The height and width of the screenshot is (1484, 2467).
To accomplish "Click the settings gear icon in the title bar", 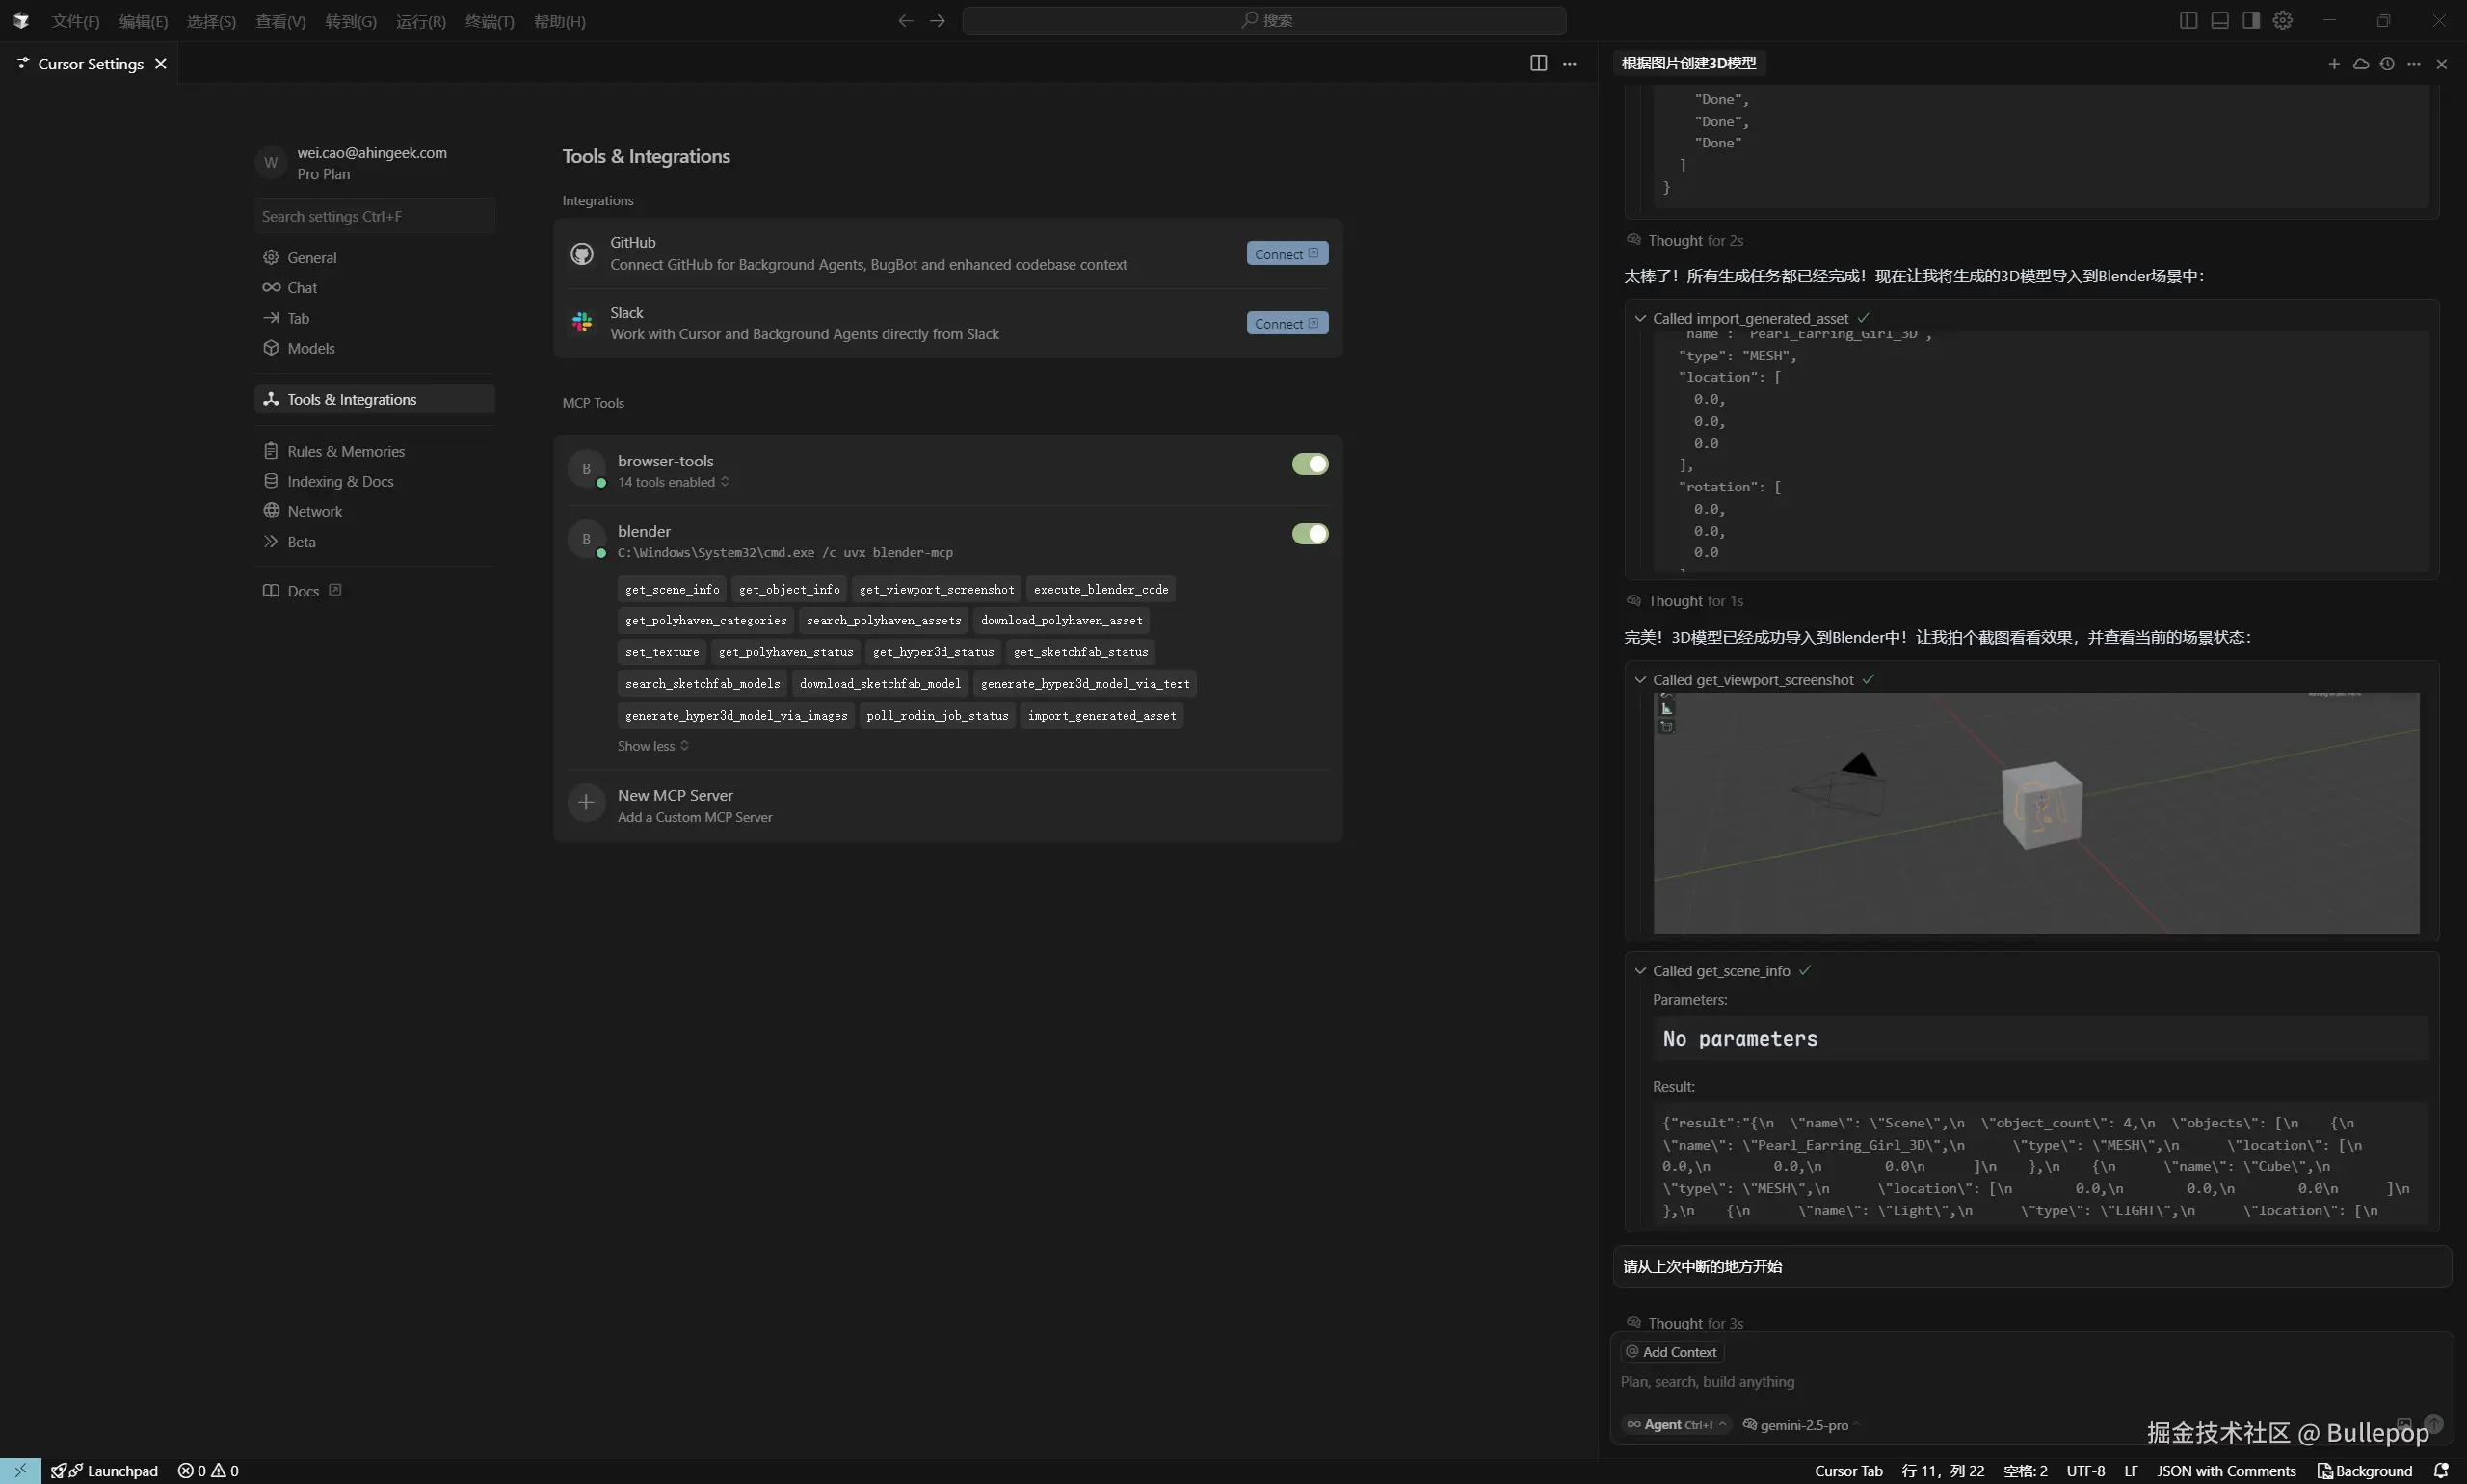I will (x=2282, y=20).
